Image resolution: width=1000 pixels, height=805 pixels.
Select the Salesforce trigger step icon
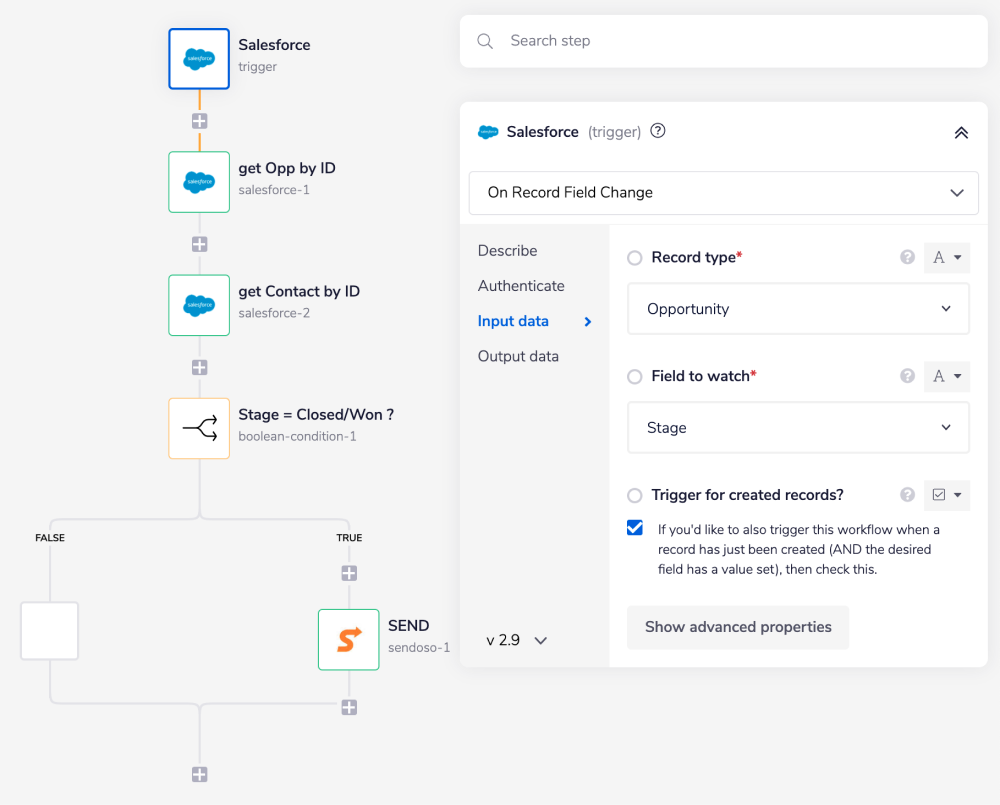click(x=199, y=59)
